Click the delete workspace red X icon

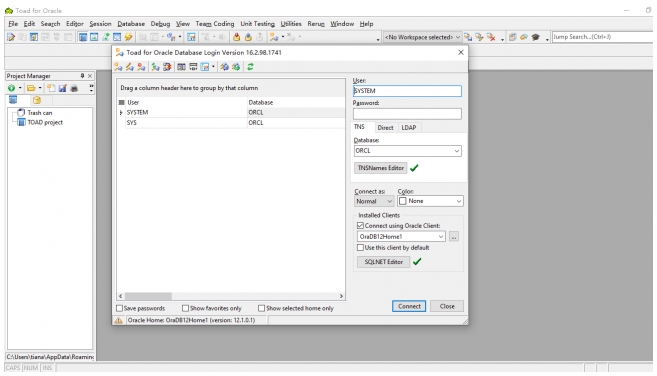point(491,37)
